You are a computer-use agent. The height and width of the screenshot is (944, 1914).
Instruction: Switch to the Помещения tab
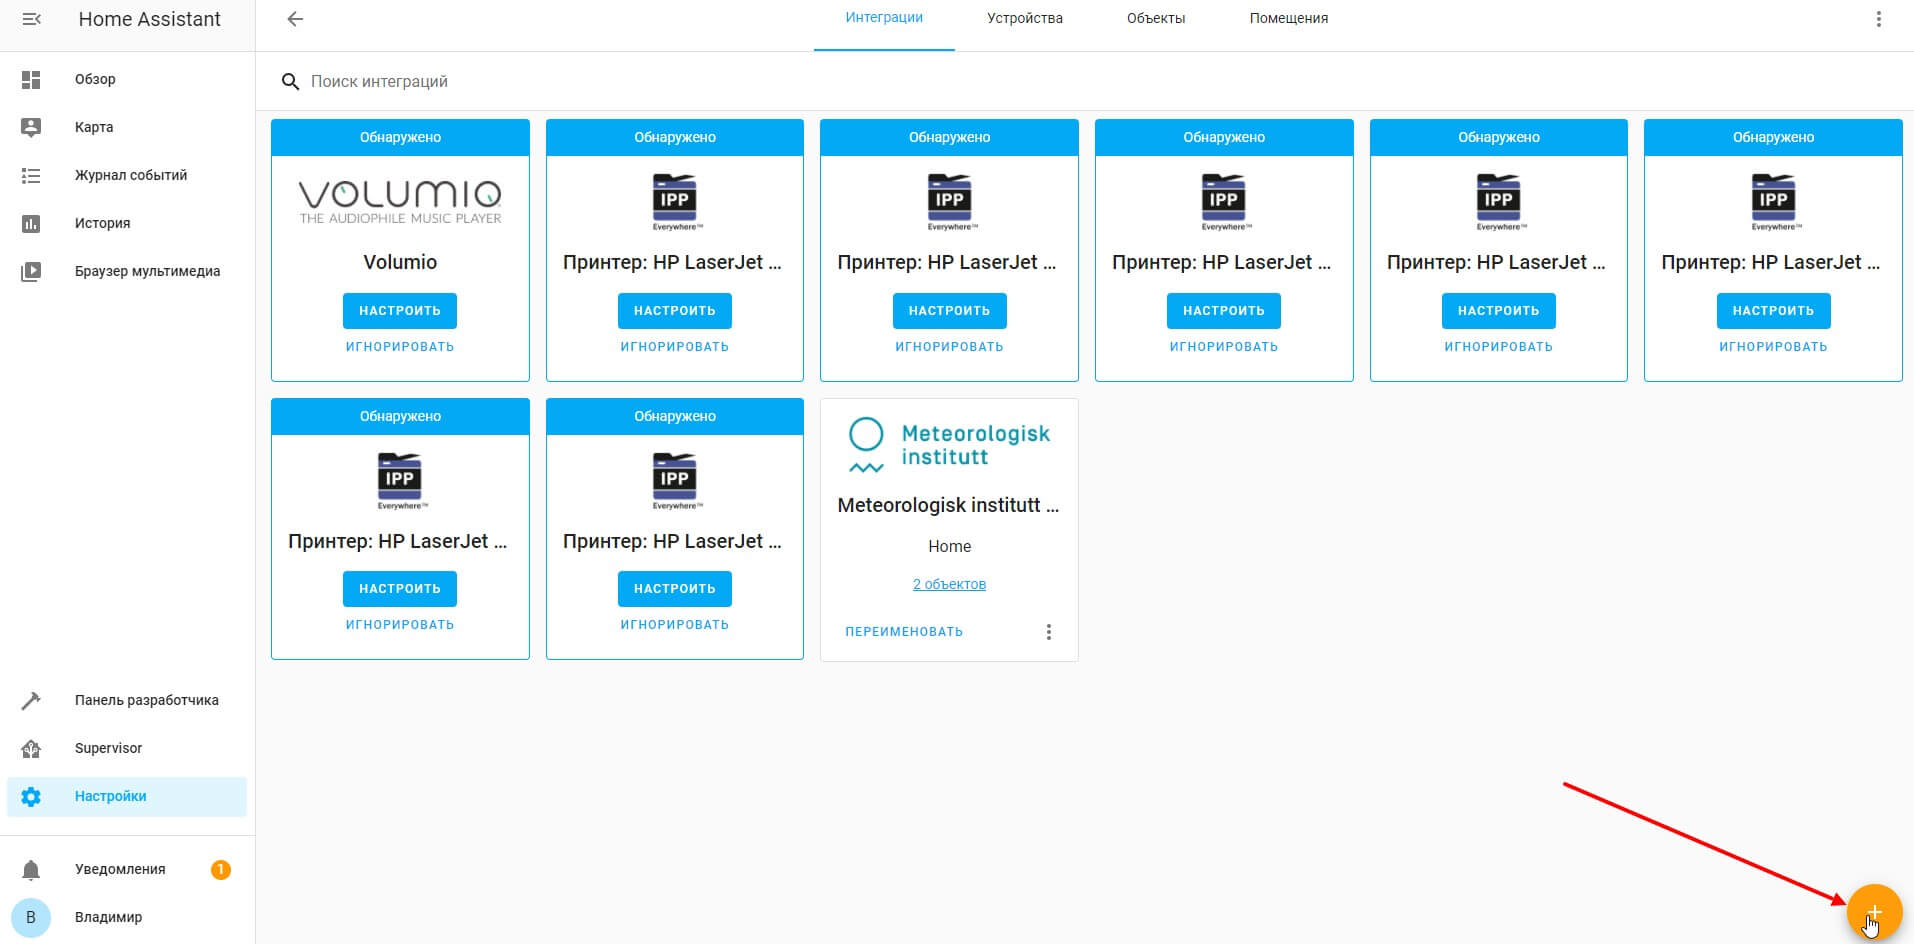click(1288, 18)
